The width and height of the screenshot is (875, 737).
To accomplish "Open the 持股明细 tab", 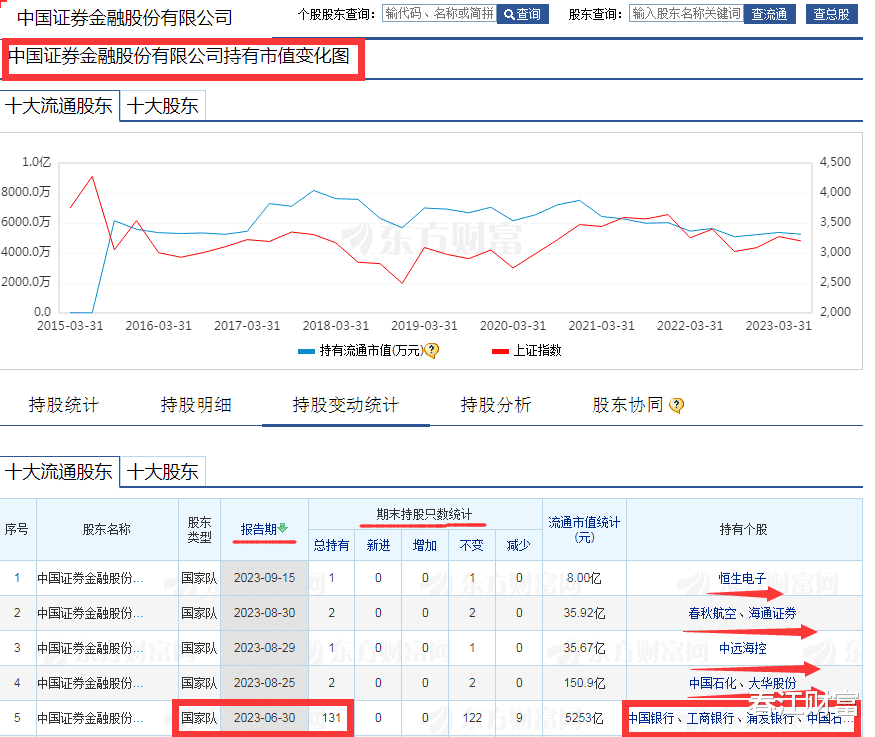I will [x=196, y=405].
